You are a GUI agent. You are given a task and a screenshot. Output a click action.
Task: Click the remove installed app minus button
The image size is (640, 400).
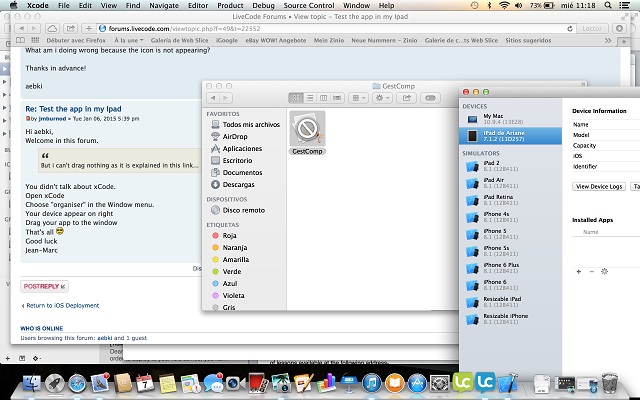point(591,271)
